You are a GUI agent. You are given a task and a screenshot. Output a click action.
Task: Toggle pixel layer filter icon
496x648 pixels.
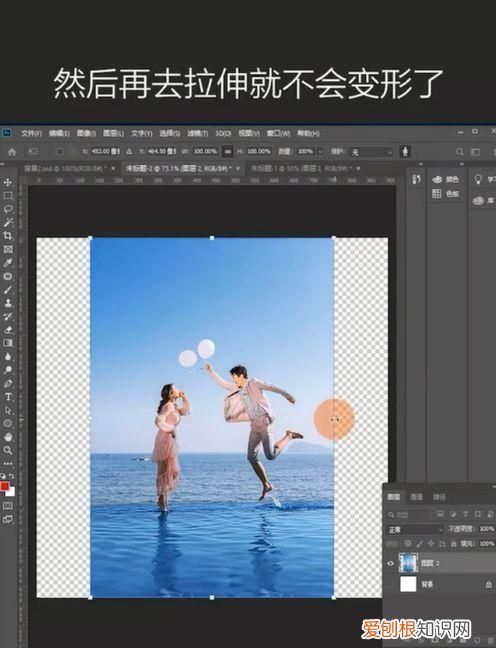(x=441, y=514)
